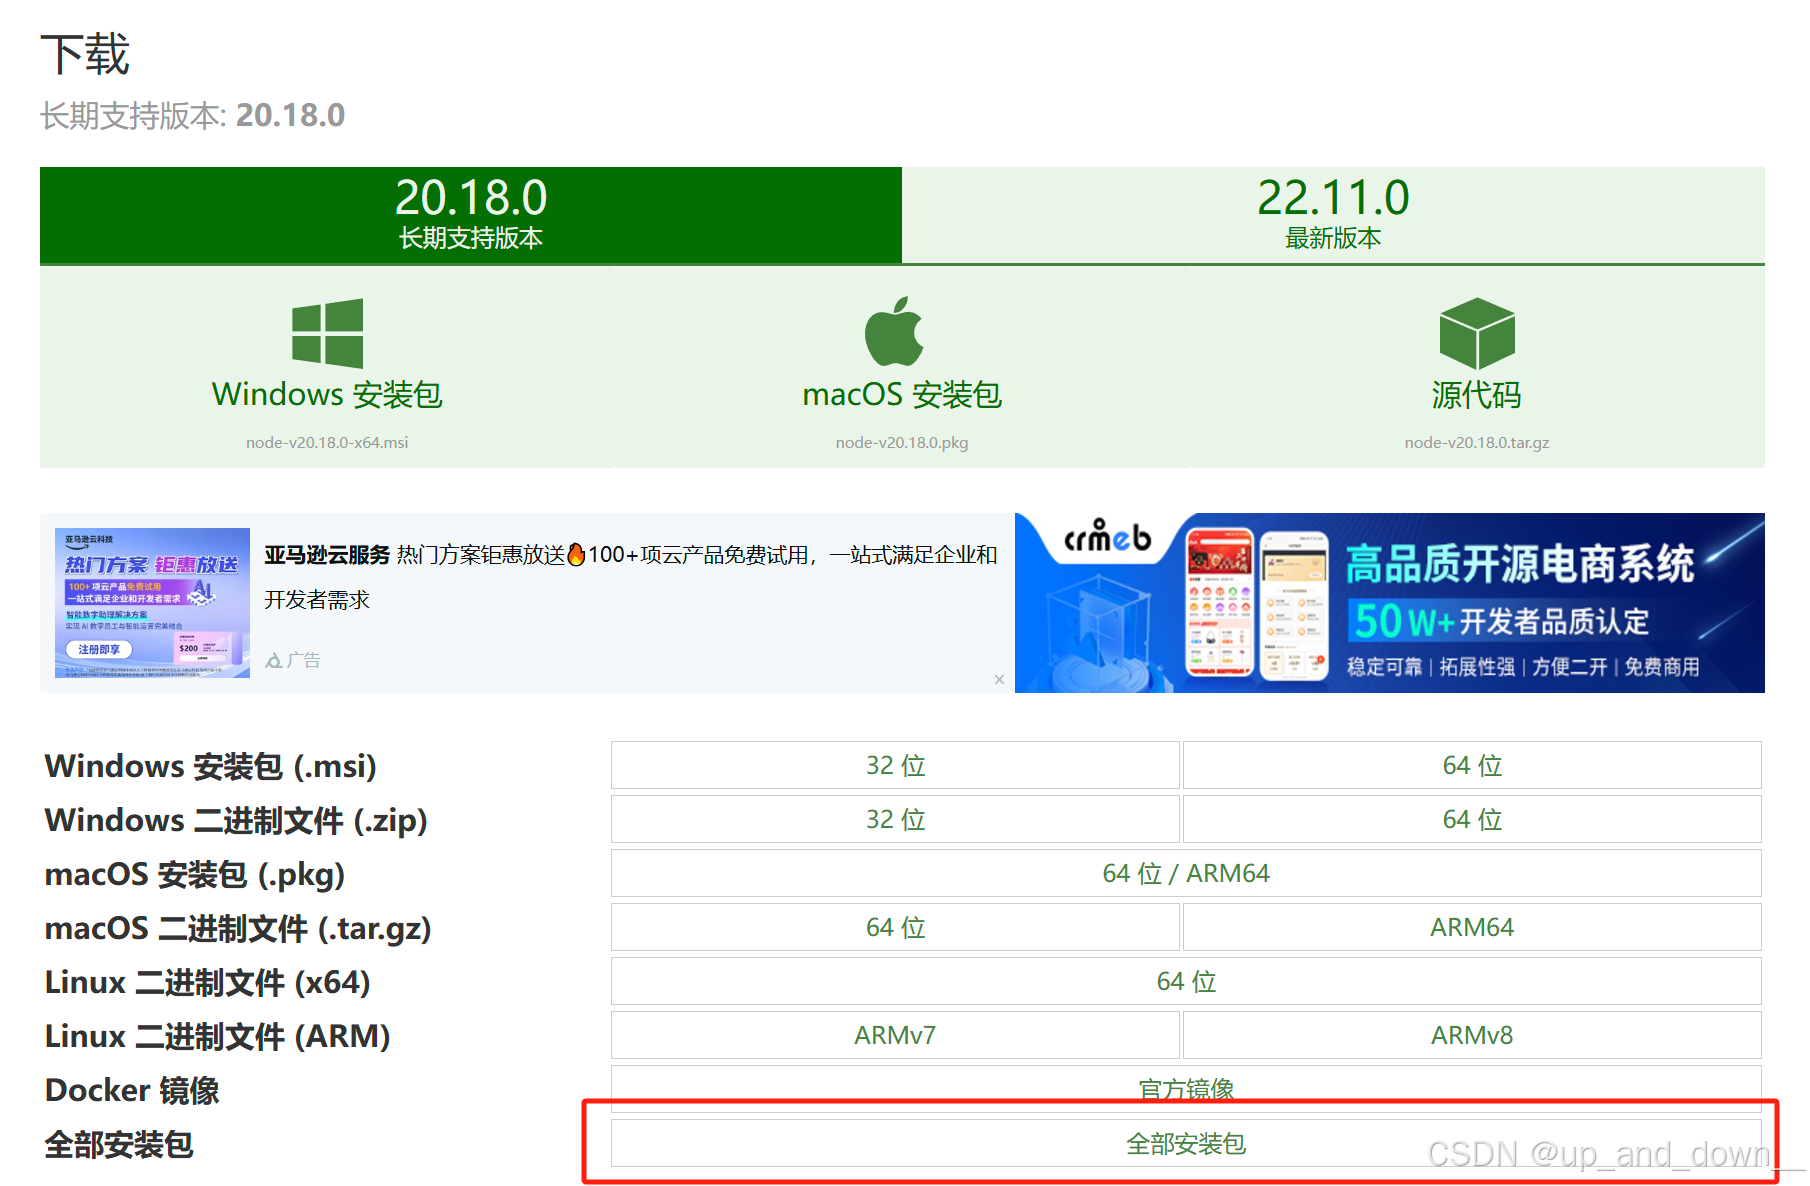
Task: Select the 32 位 Windows MSI download
Action: pos(894,765)
